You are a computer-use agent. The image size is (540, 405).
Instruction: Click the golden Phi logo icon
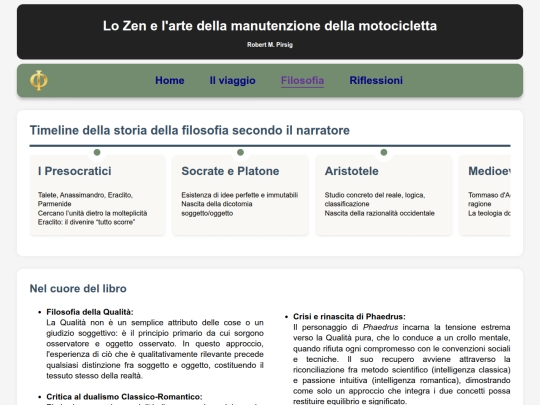(x=39, y=80)
